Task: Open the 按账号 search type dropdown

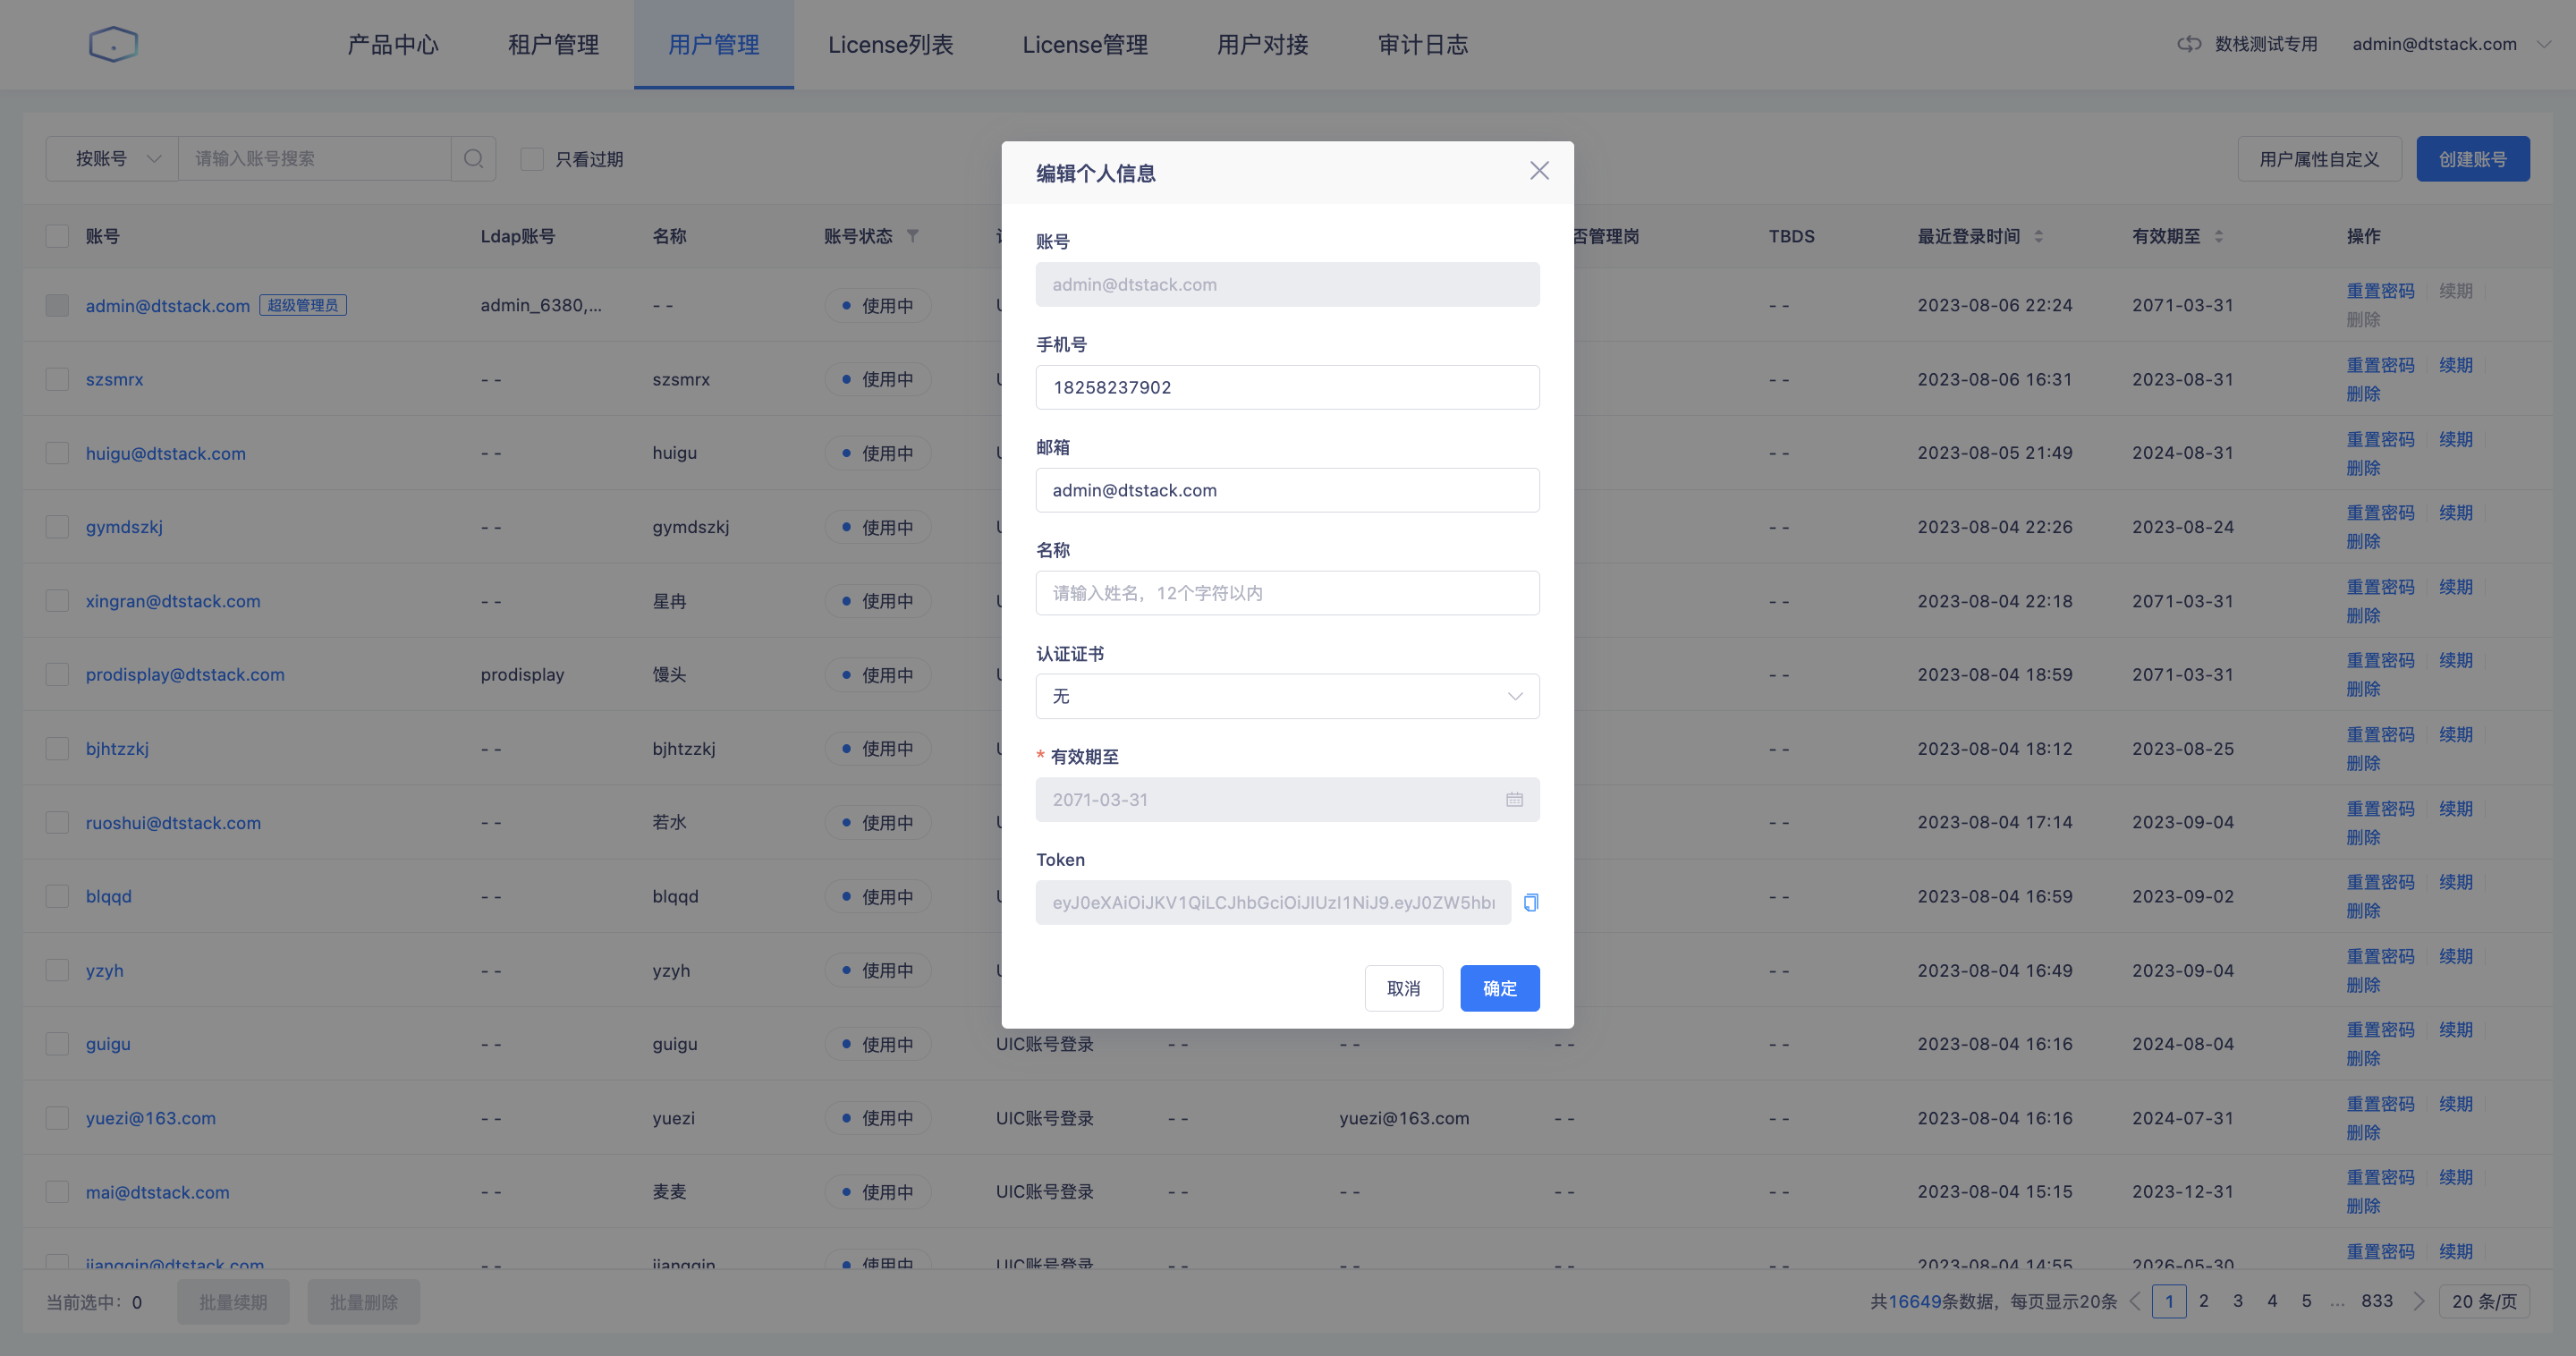Action: tap(112, 159)
